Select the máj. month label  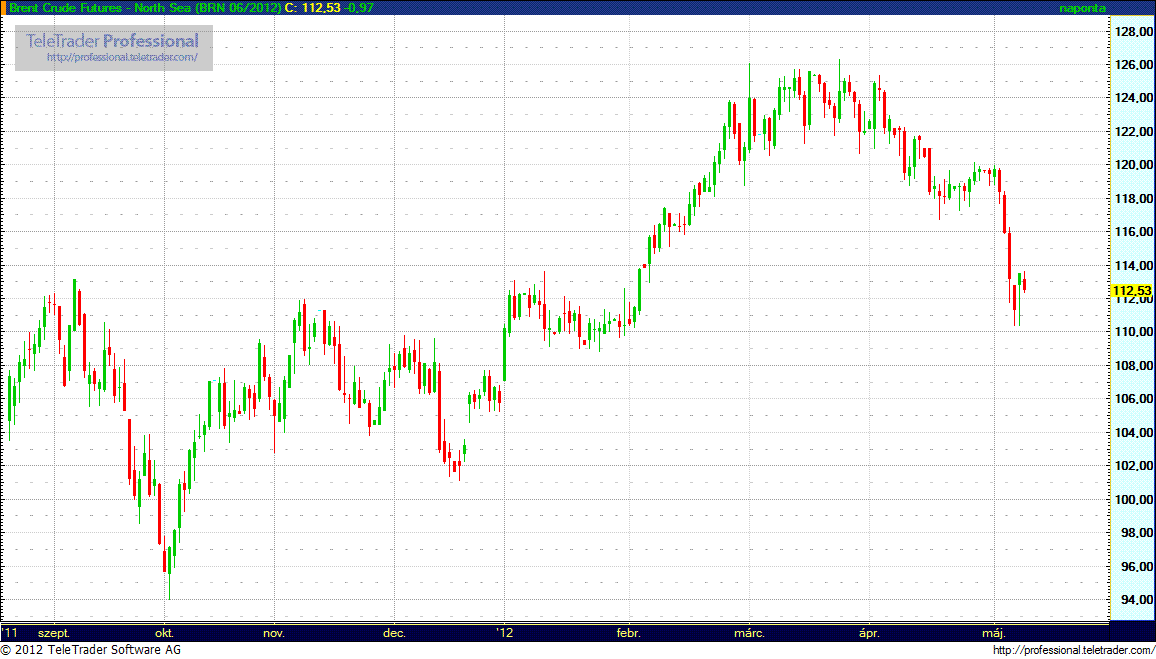pos(994,633)
